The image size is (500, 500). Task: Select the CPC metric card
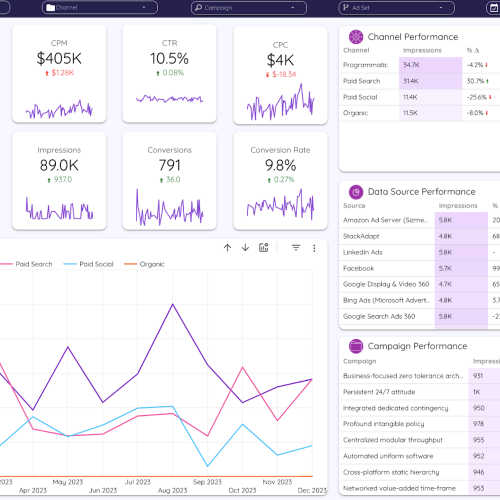tap(280, 75)
